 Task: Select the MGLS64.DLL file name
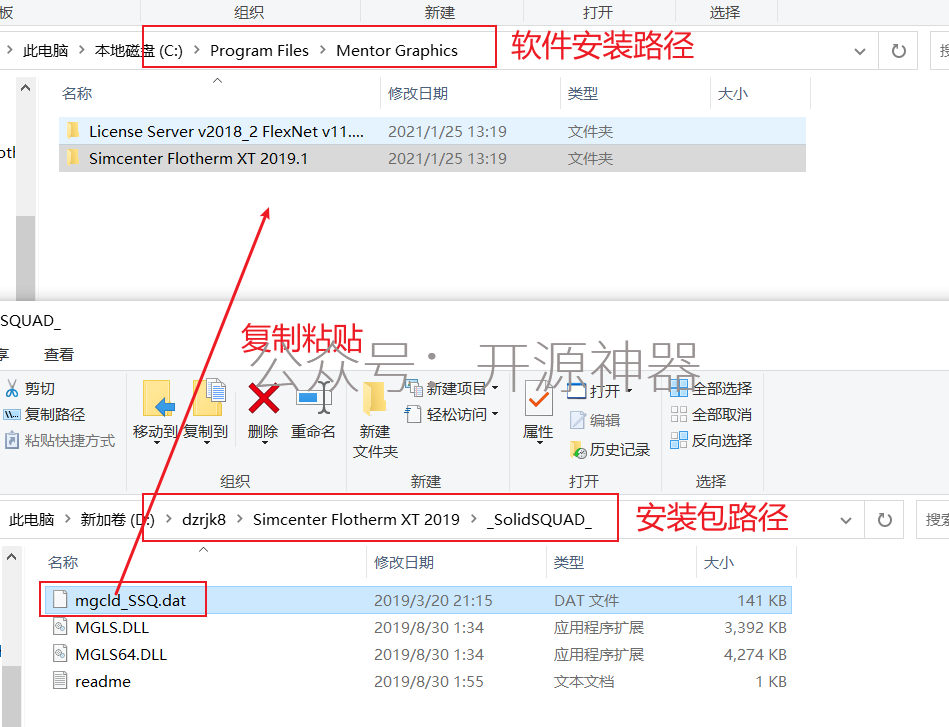(120, 654)
